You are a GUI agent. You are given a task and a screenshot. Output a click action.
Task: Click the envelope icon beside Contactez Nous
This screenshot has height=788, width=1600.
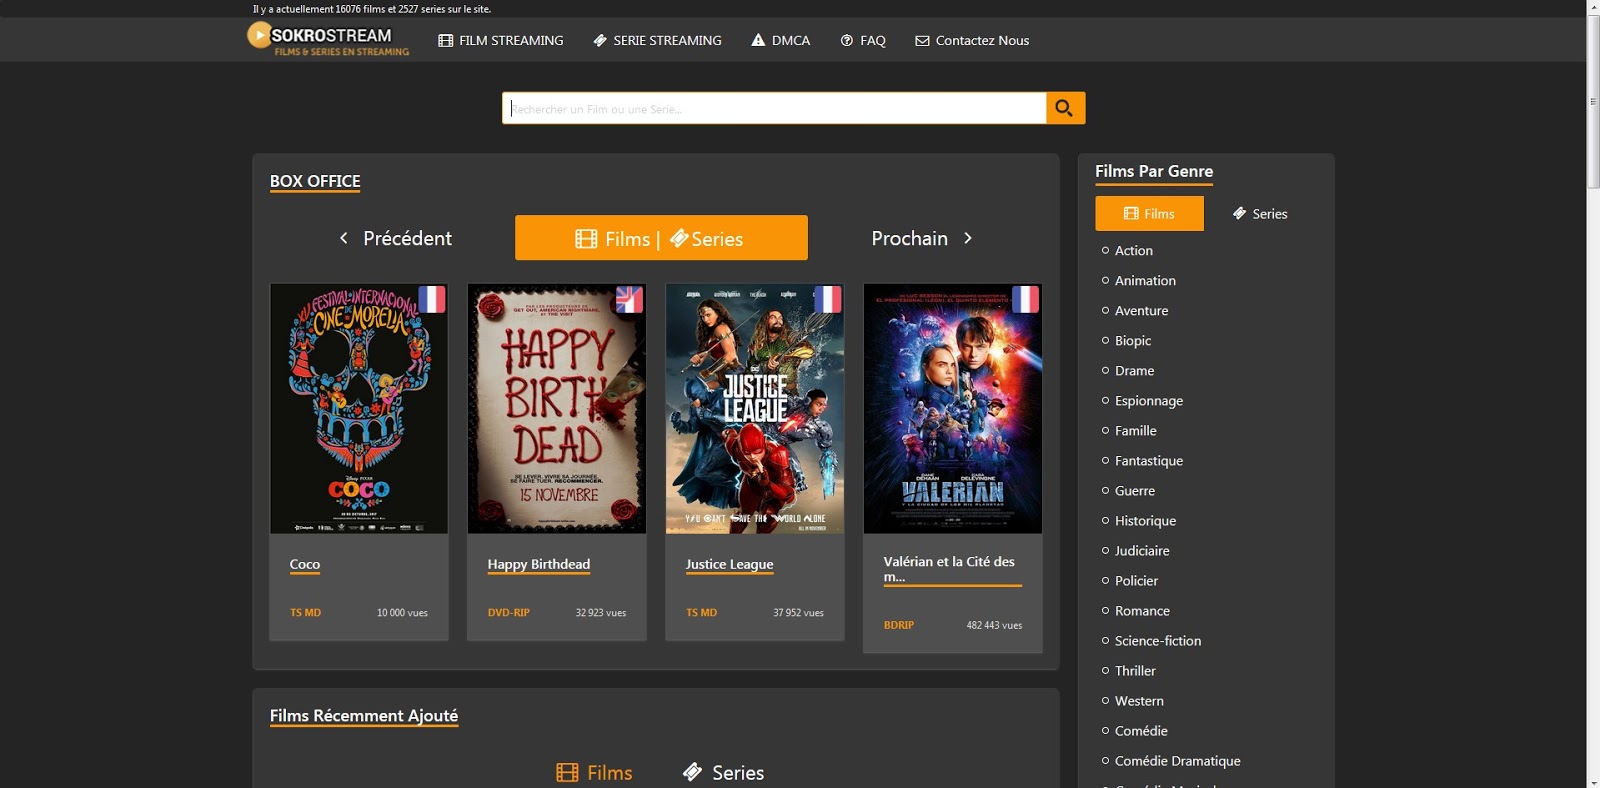click(x=922, y=41)
